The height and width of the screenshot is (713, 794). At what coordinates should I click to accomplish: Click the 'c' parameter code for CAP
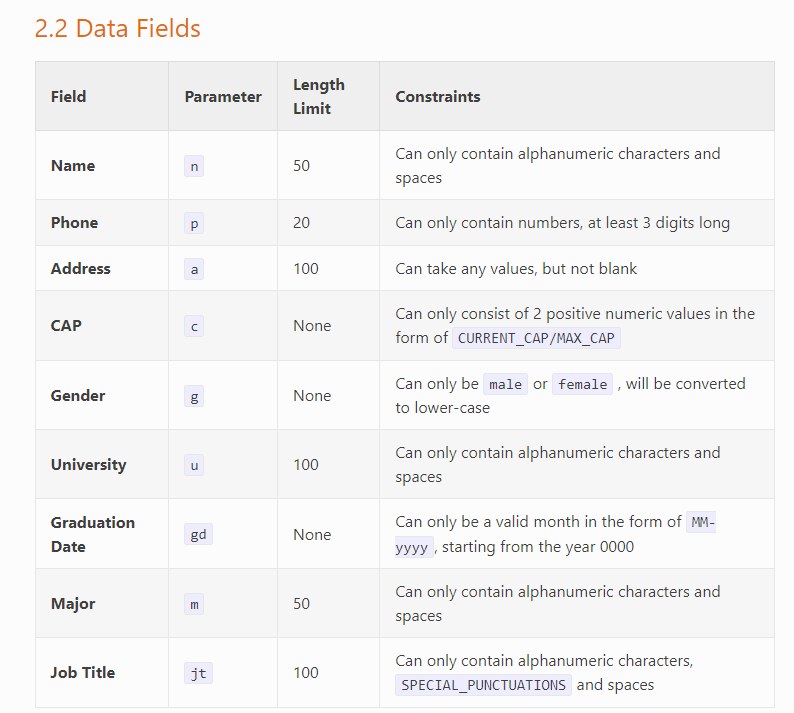tap(194, 326)
